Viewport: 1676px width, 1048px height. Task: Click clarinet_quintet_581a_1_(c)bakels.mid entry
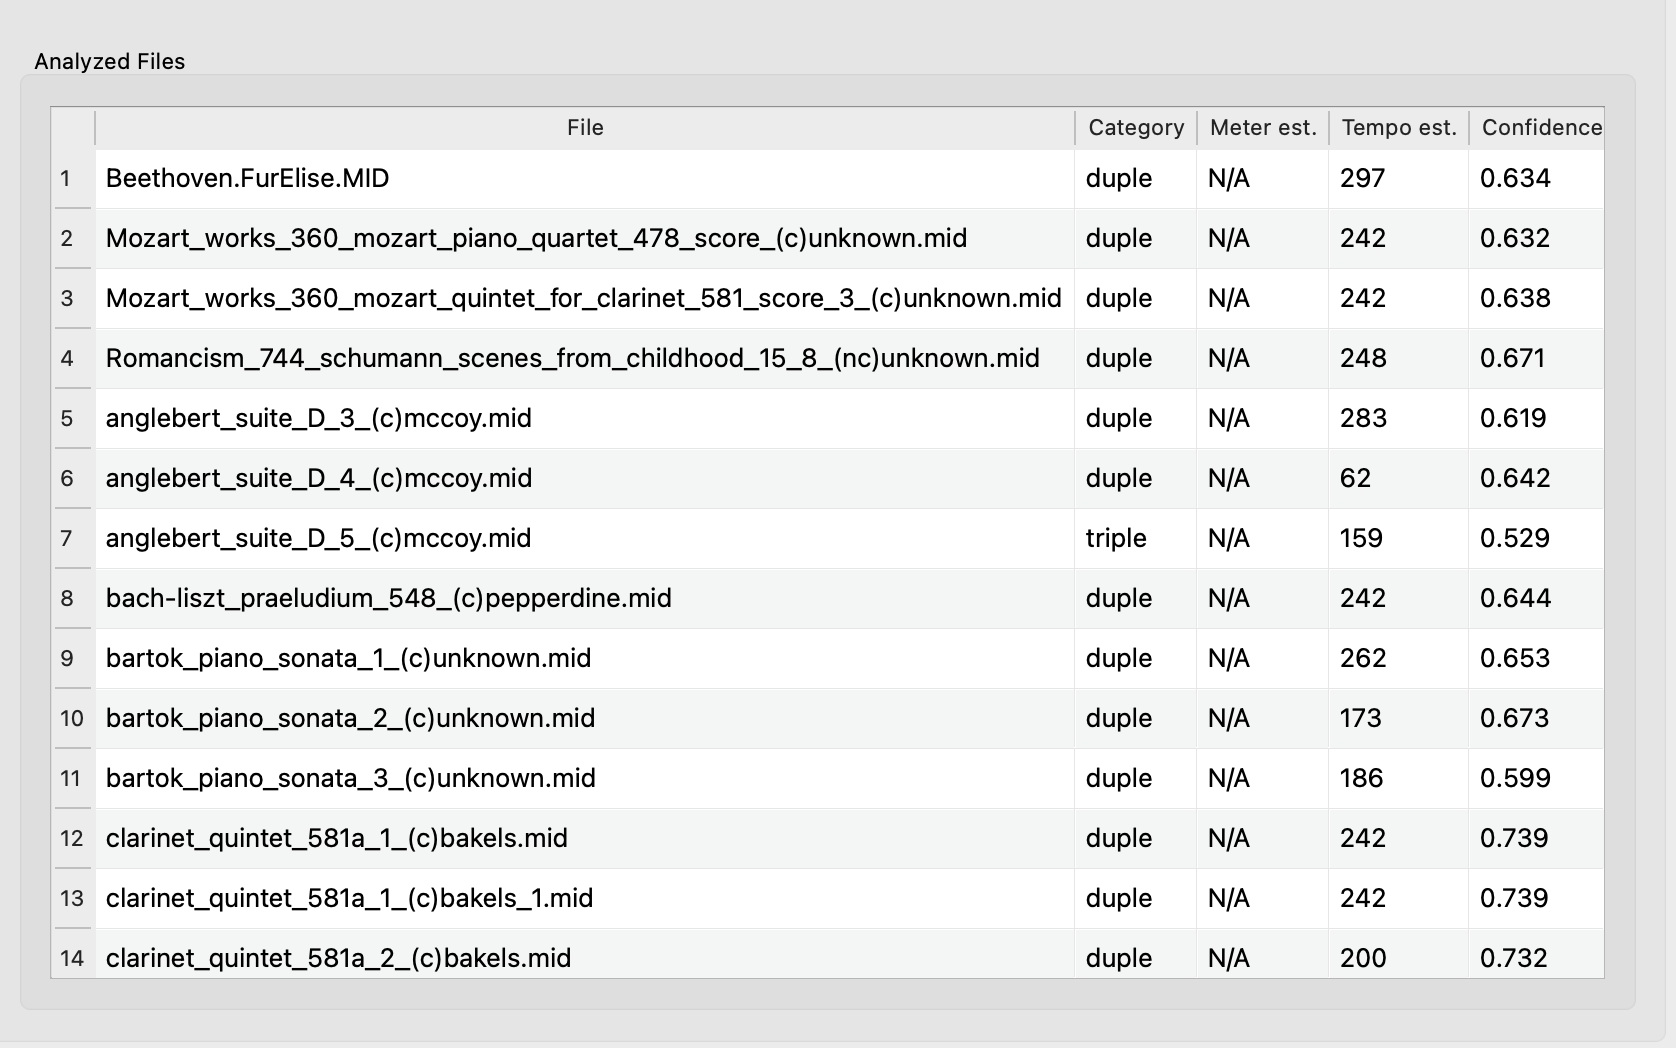[336, 839]
